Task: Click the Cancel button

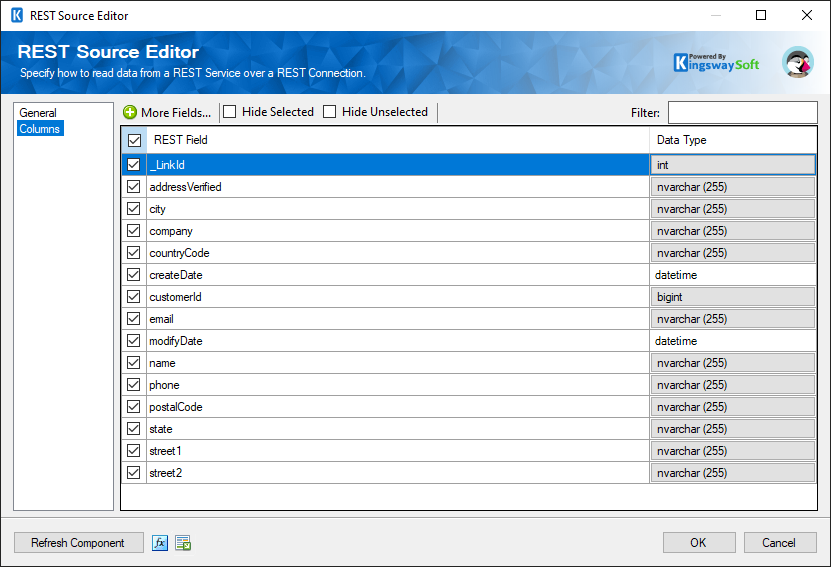Action: point(780,543)
